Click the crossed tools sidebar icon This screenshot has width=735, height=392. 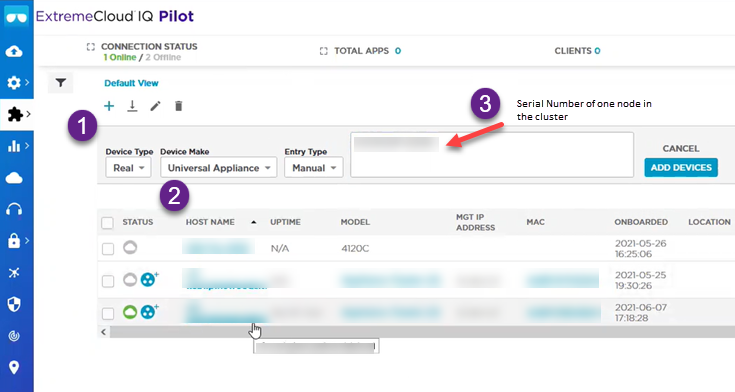[14, 272]
